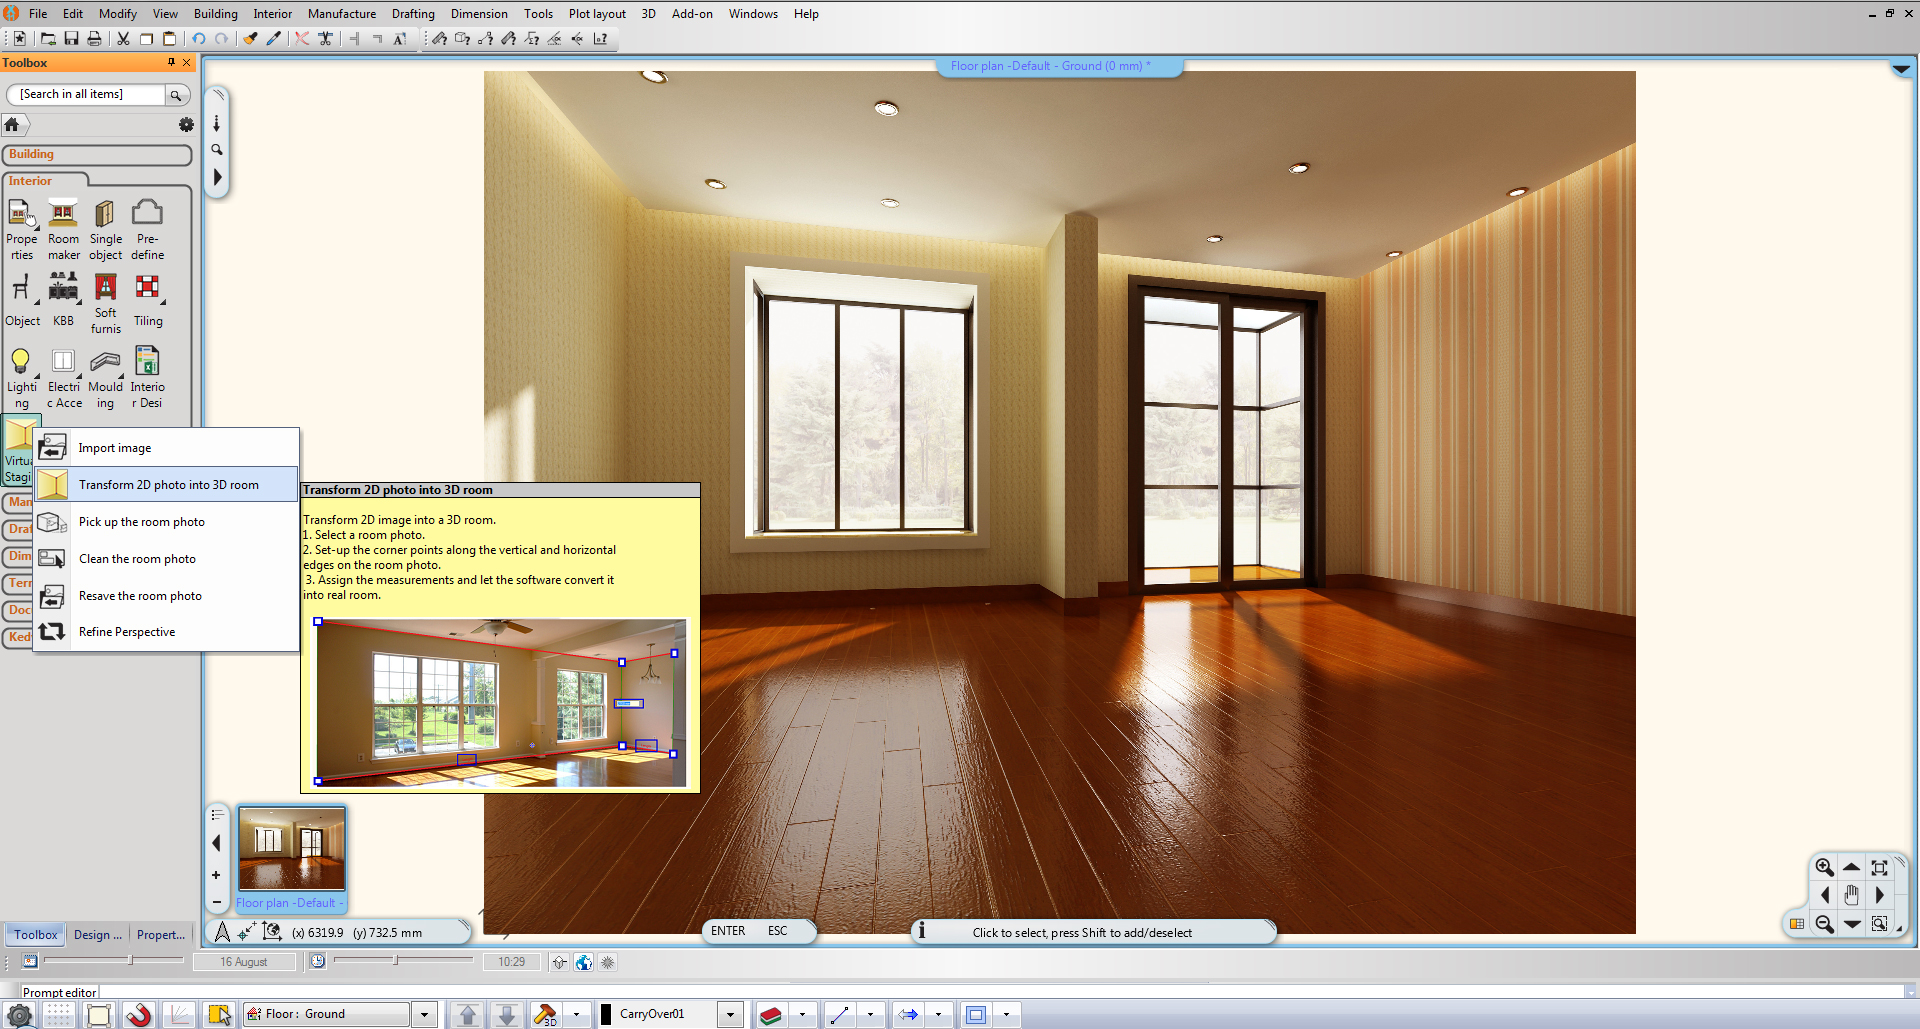
Task: Expand the Building toolbox section
Action: [x=97, y=155]
